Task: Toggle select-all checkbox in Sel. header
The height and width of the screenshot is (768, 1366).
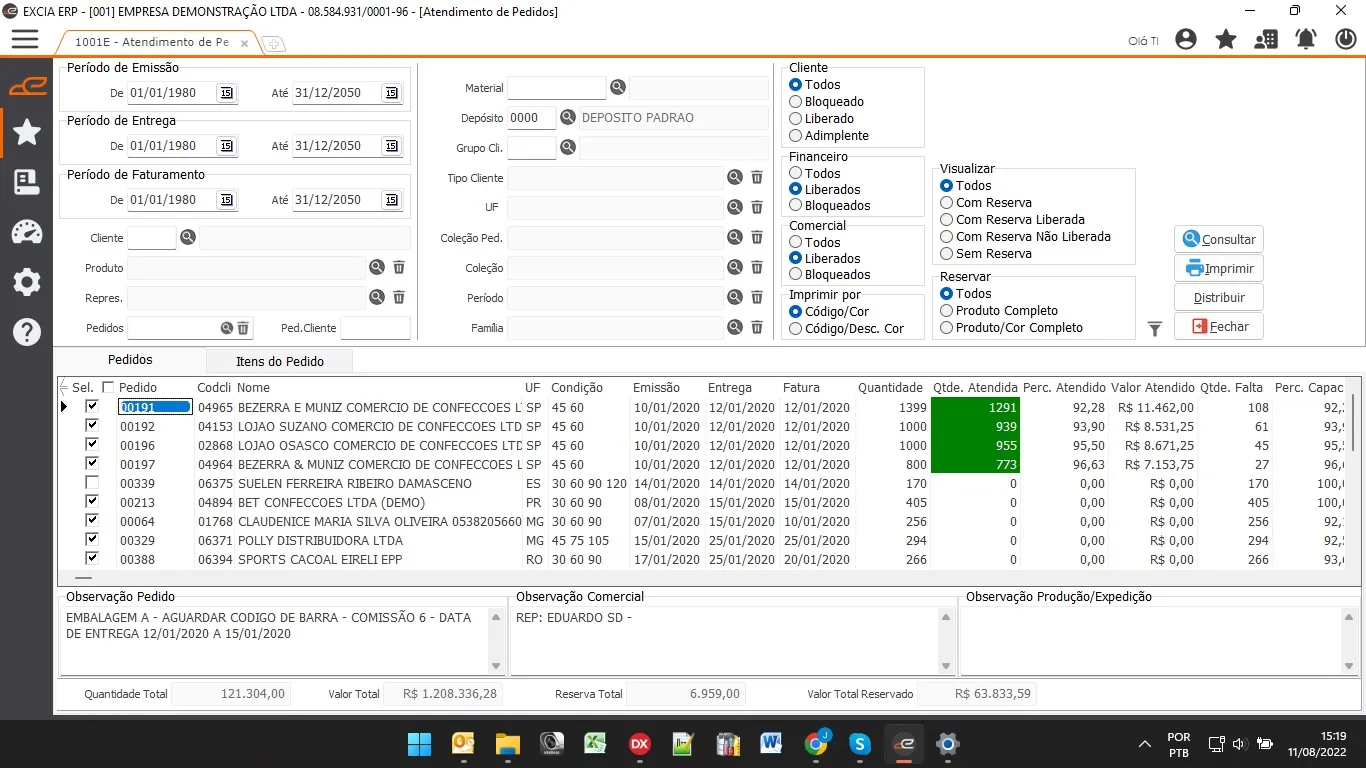Action: coord(108,388)
